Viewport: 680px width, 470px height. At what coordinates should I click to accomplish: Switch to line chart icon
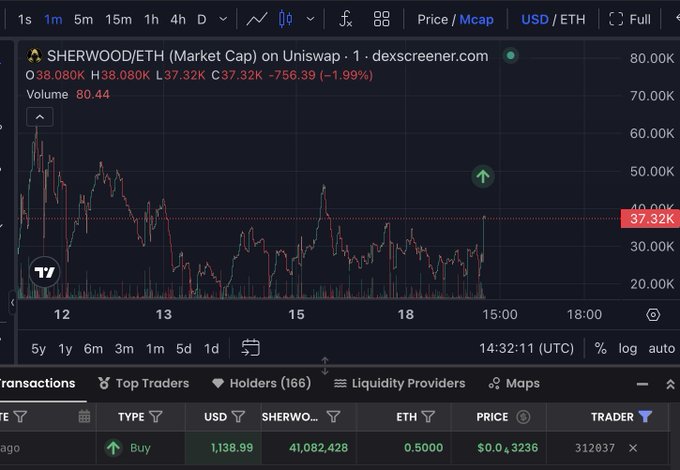[257, 19]
